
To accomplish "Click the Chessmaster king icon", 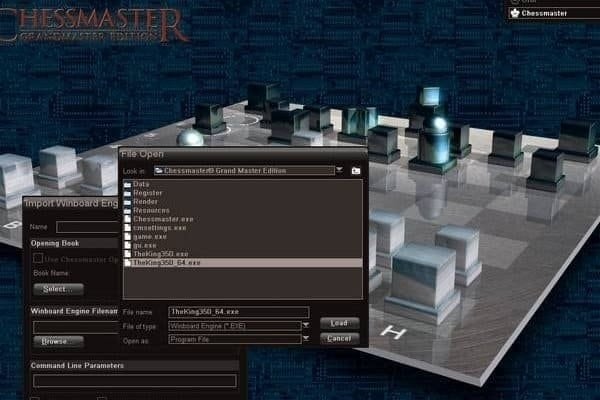I will coord(515,13).
